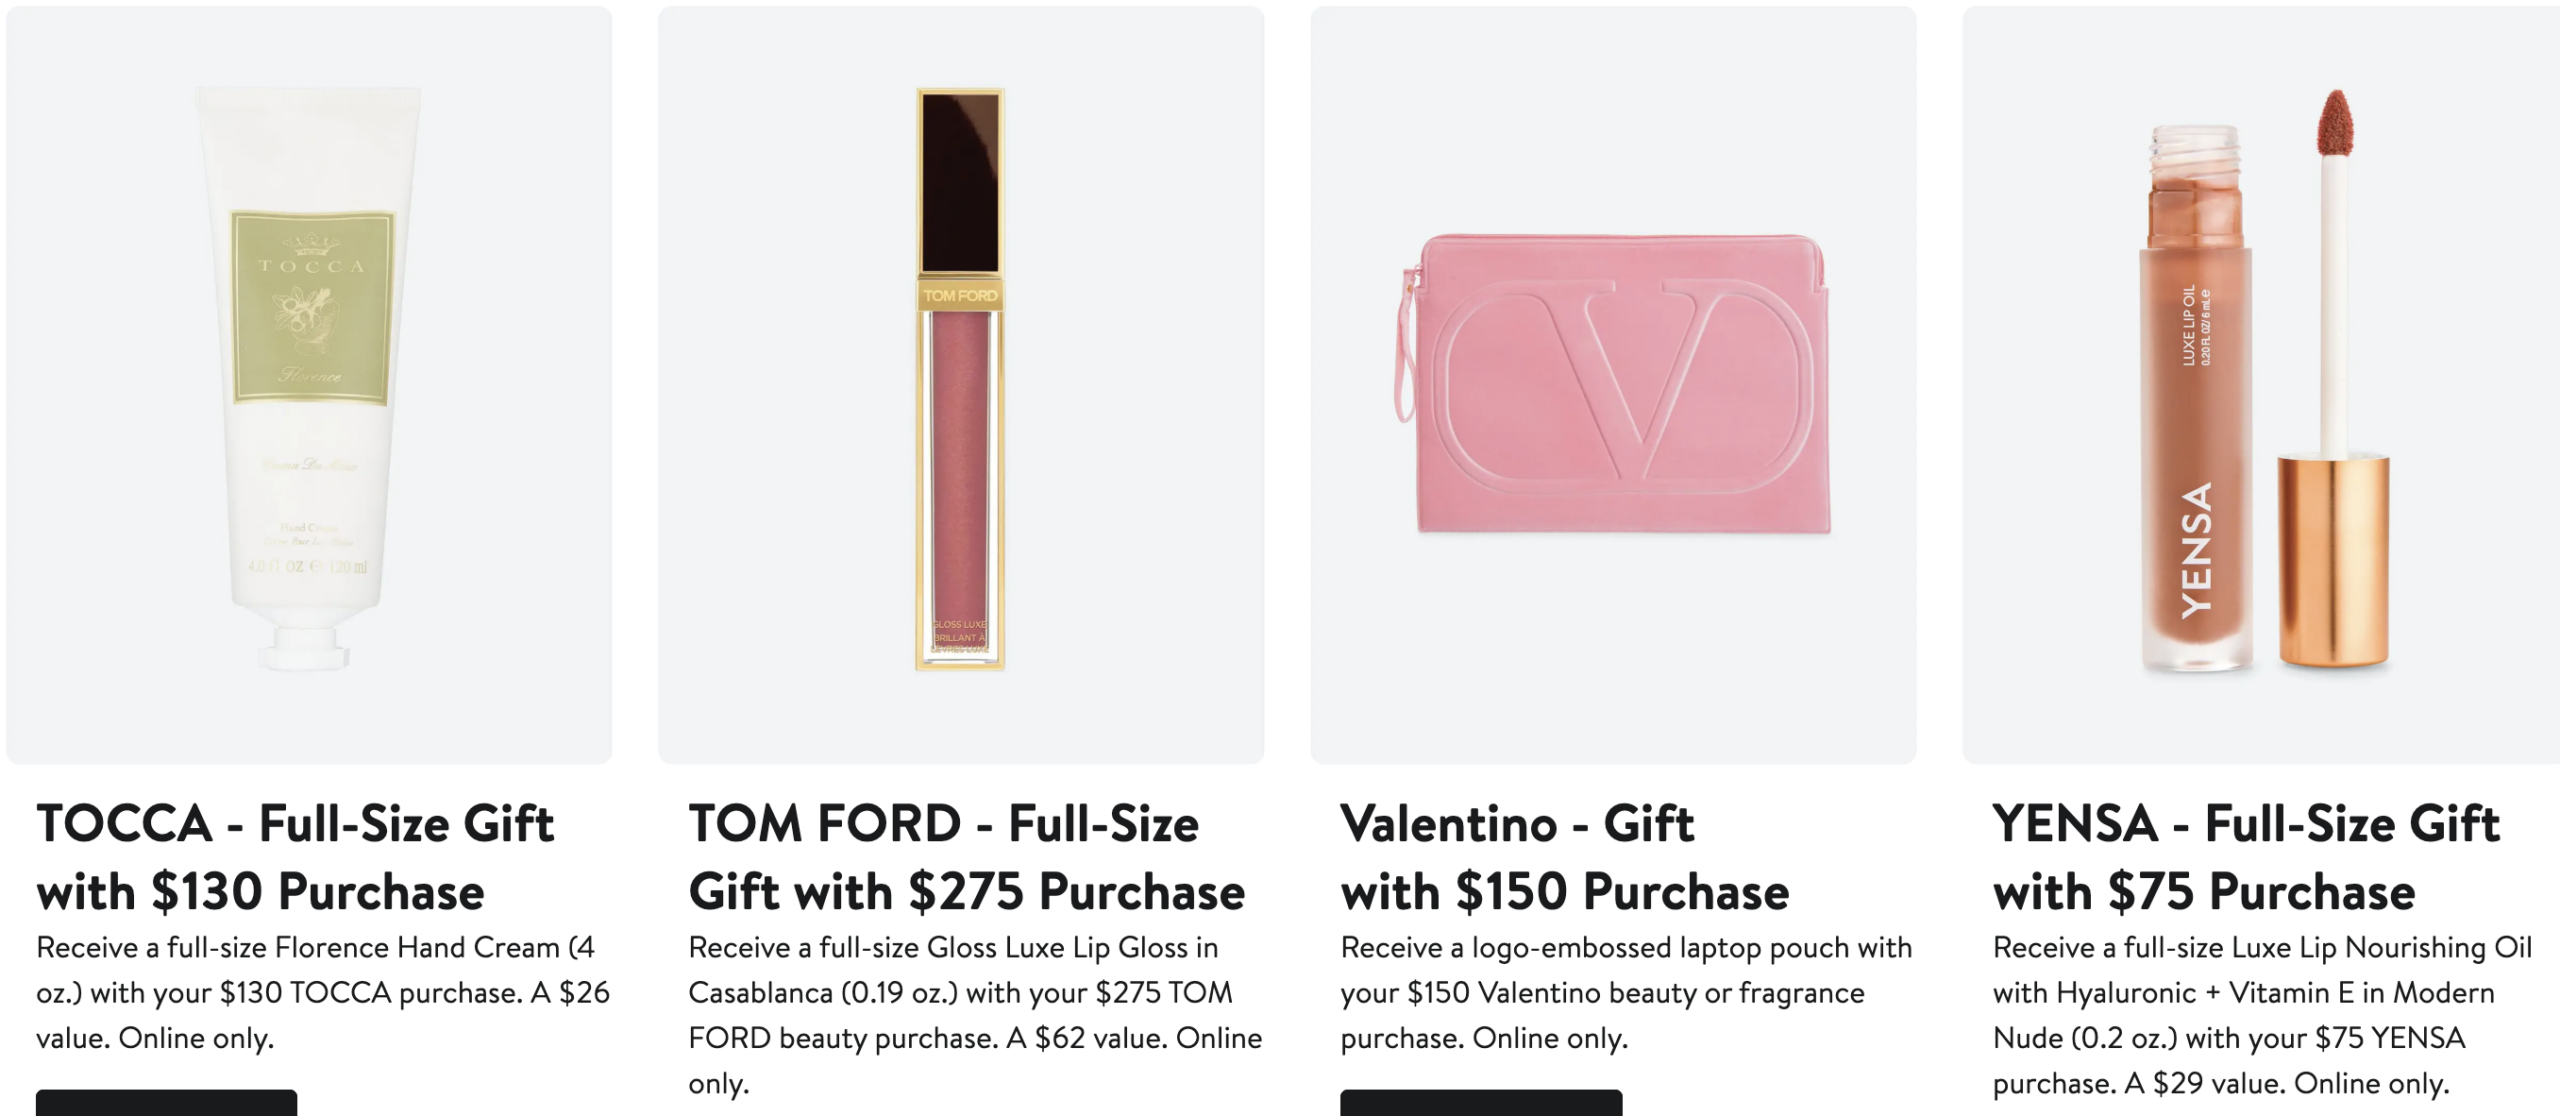Click the gold TOM FORD band on the gloss
Screen dimensions: 2560x1116
click(960, 295)
